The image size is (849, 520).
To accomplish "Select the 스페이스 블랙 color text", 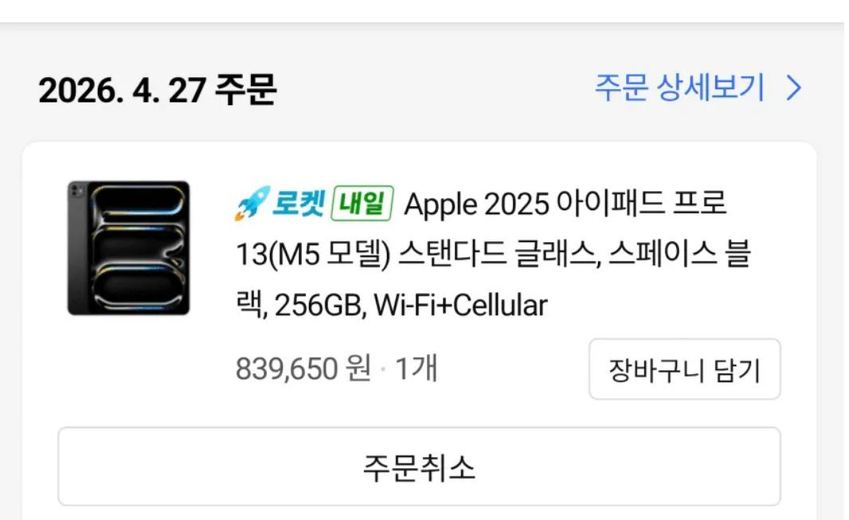I will tap(680, 254).
